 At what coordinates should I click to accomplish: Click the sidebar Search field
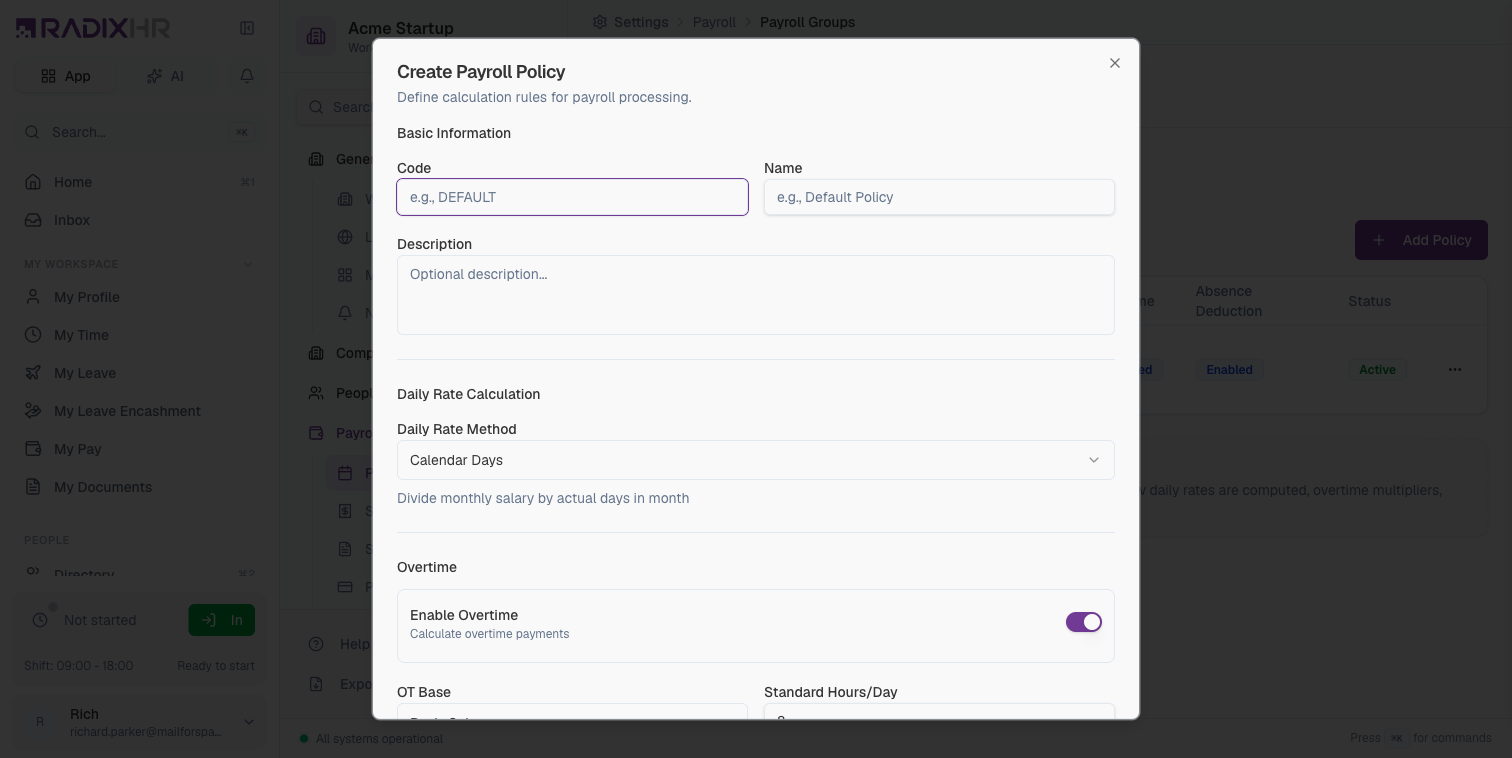point(139,132)
